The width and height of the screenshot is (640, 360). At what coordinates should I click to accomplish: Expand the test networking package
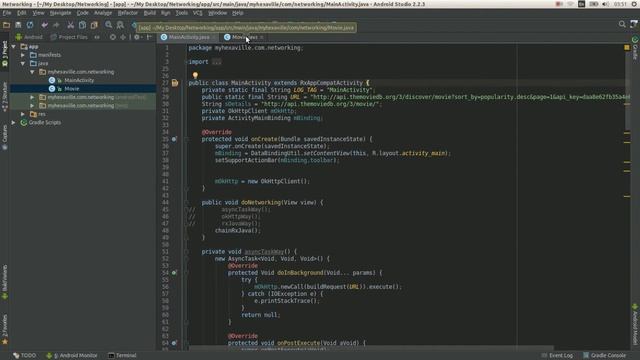click(x=32, y=106)
